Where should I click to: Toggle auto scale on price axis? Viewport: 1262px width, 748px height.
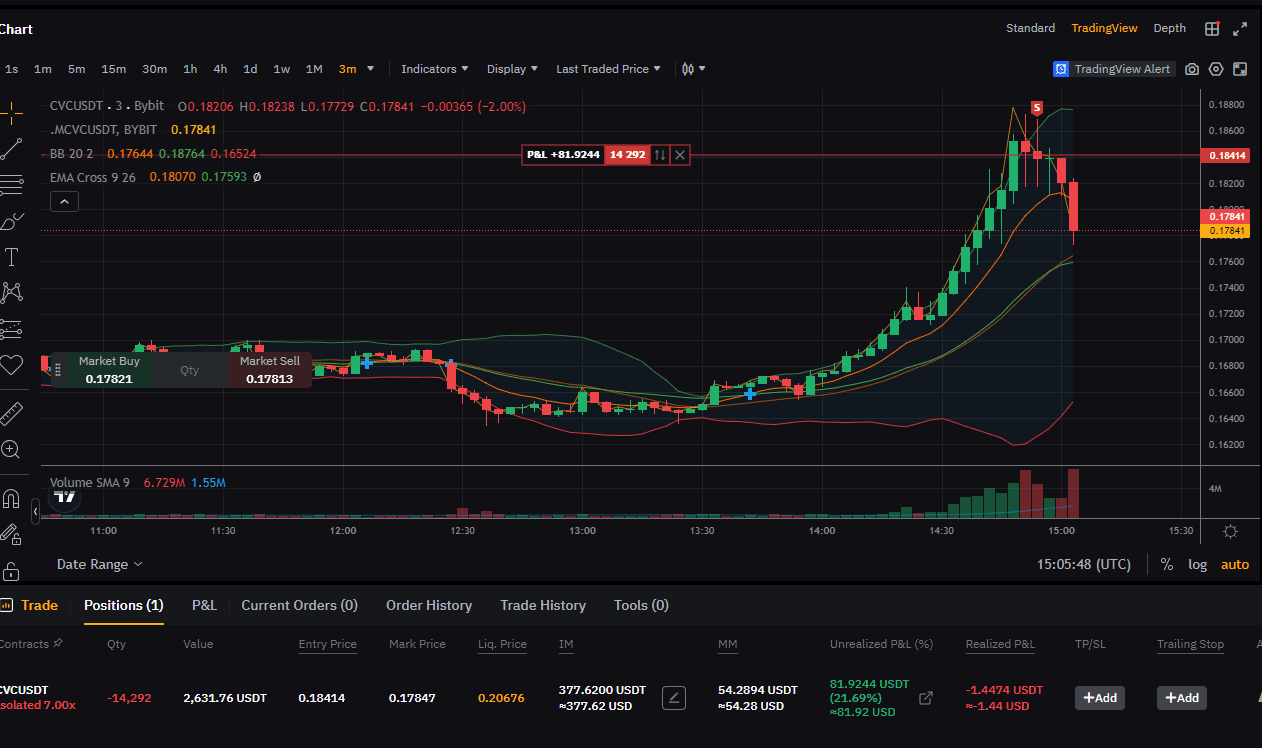click(x=1235, y=564)
